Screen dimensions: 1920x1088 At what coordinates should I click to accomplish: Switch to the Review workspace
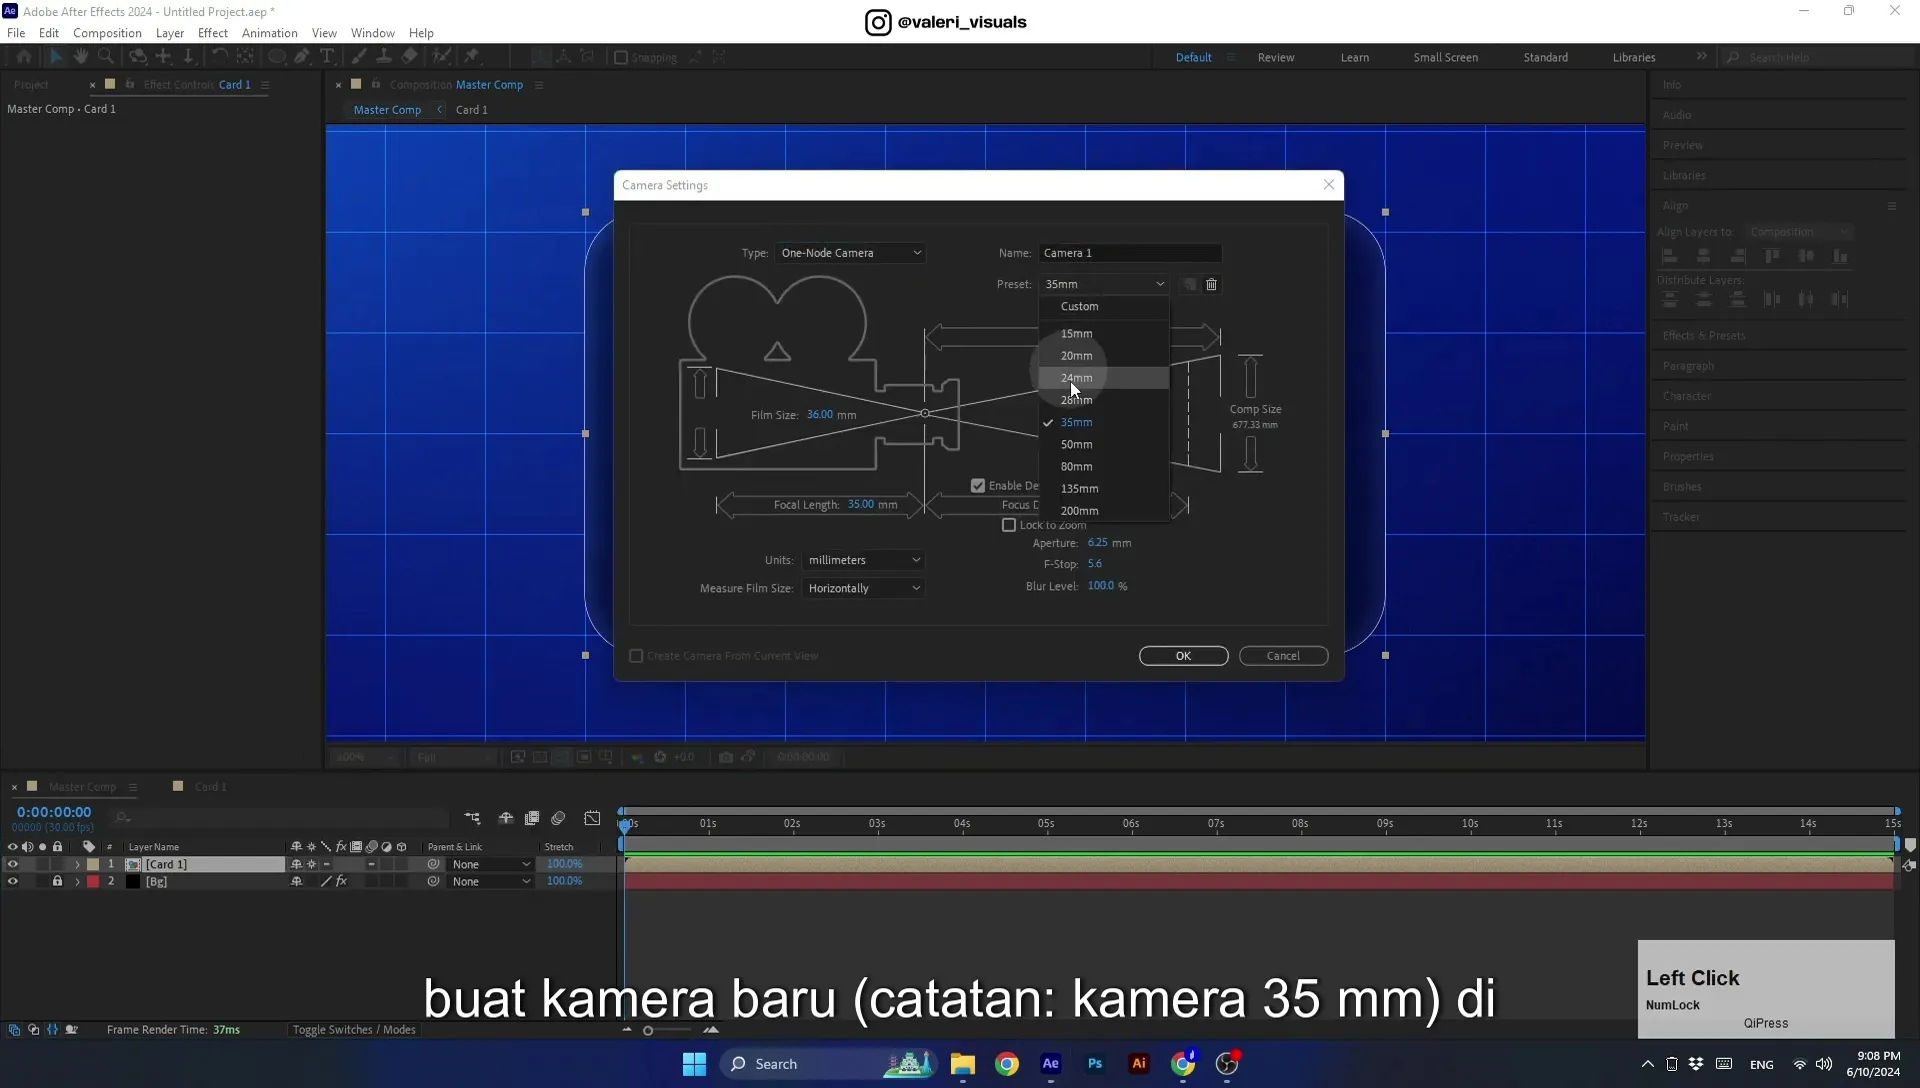tap(1275, 57)
